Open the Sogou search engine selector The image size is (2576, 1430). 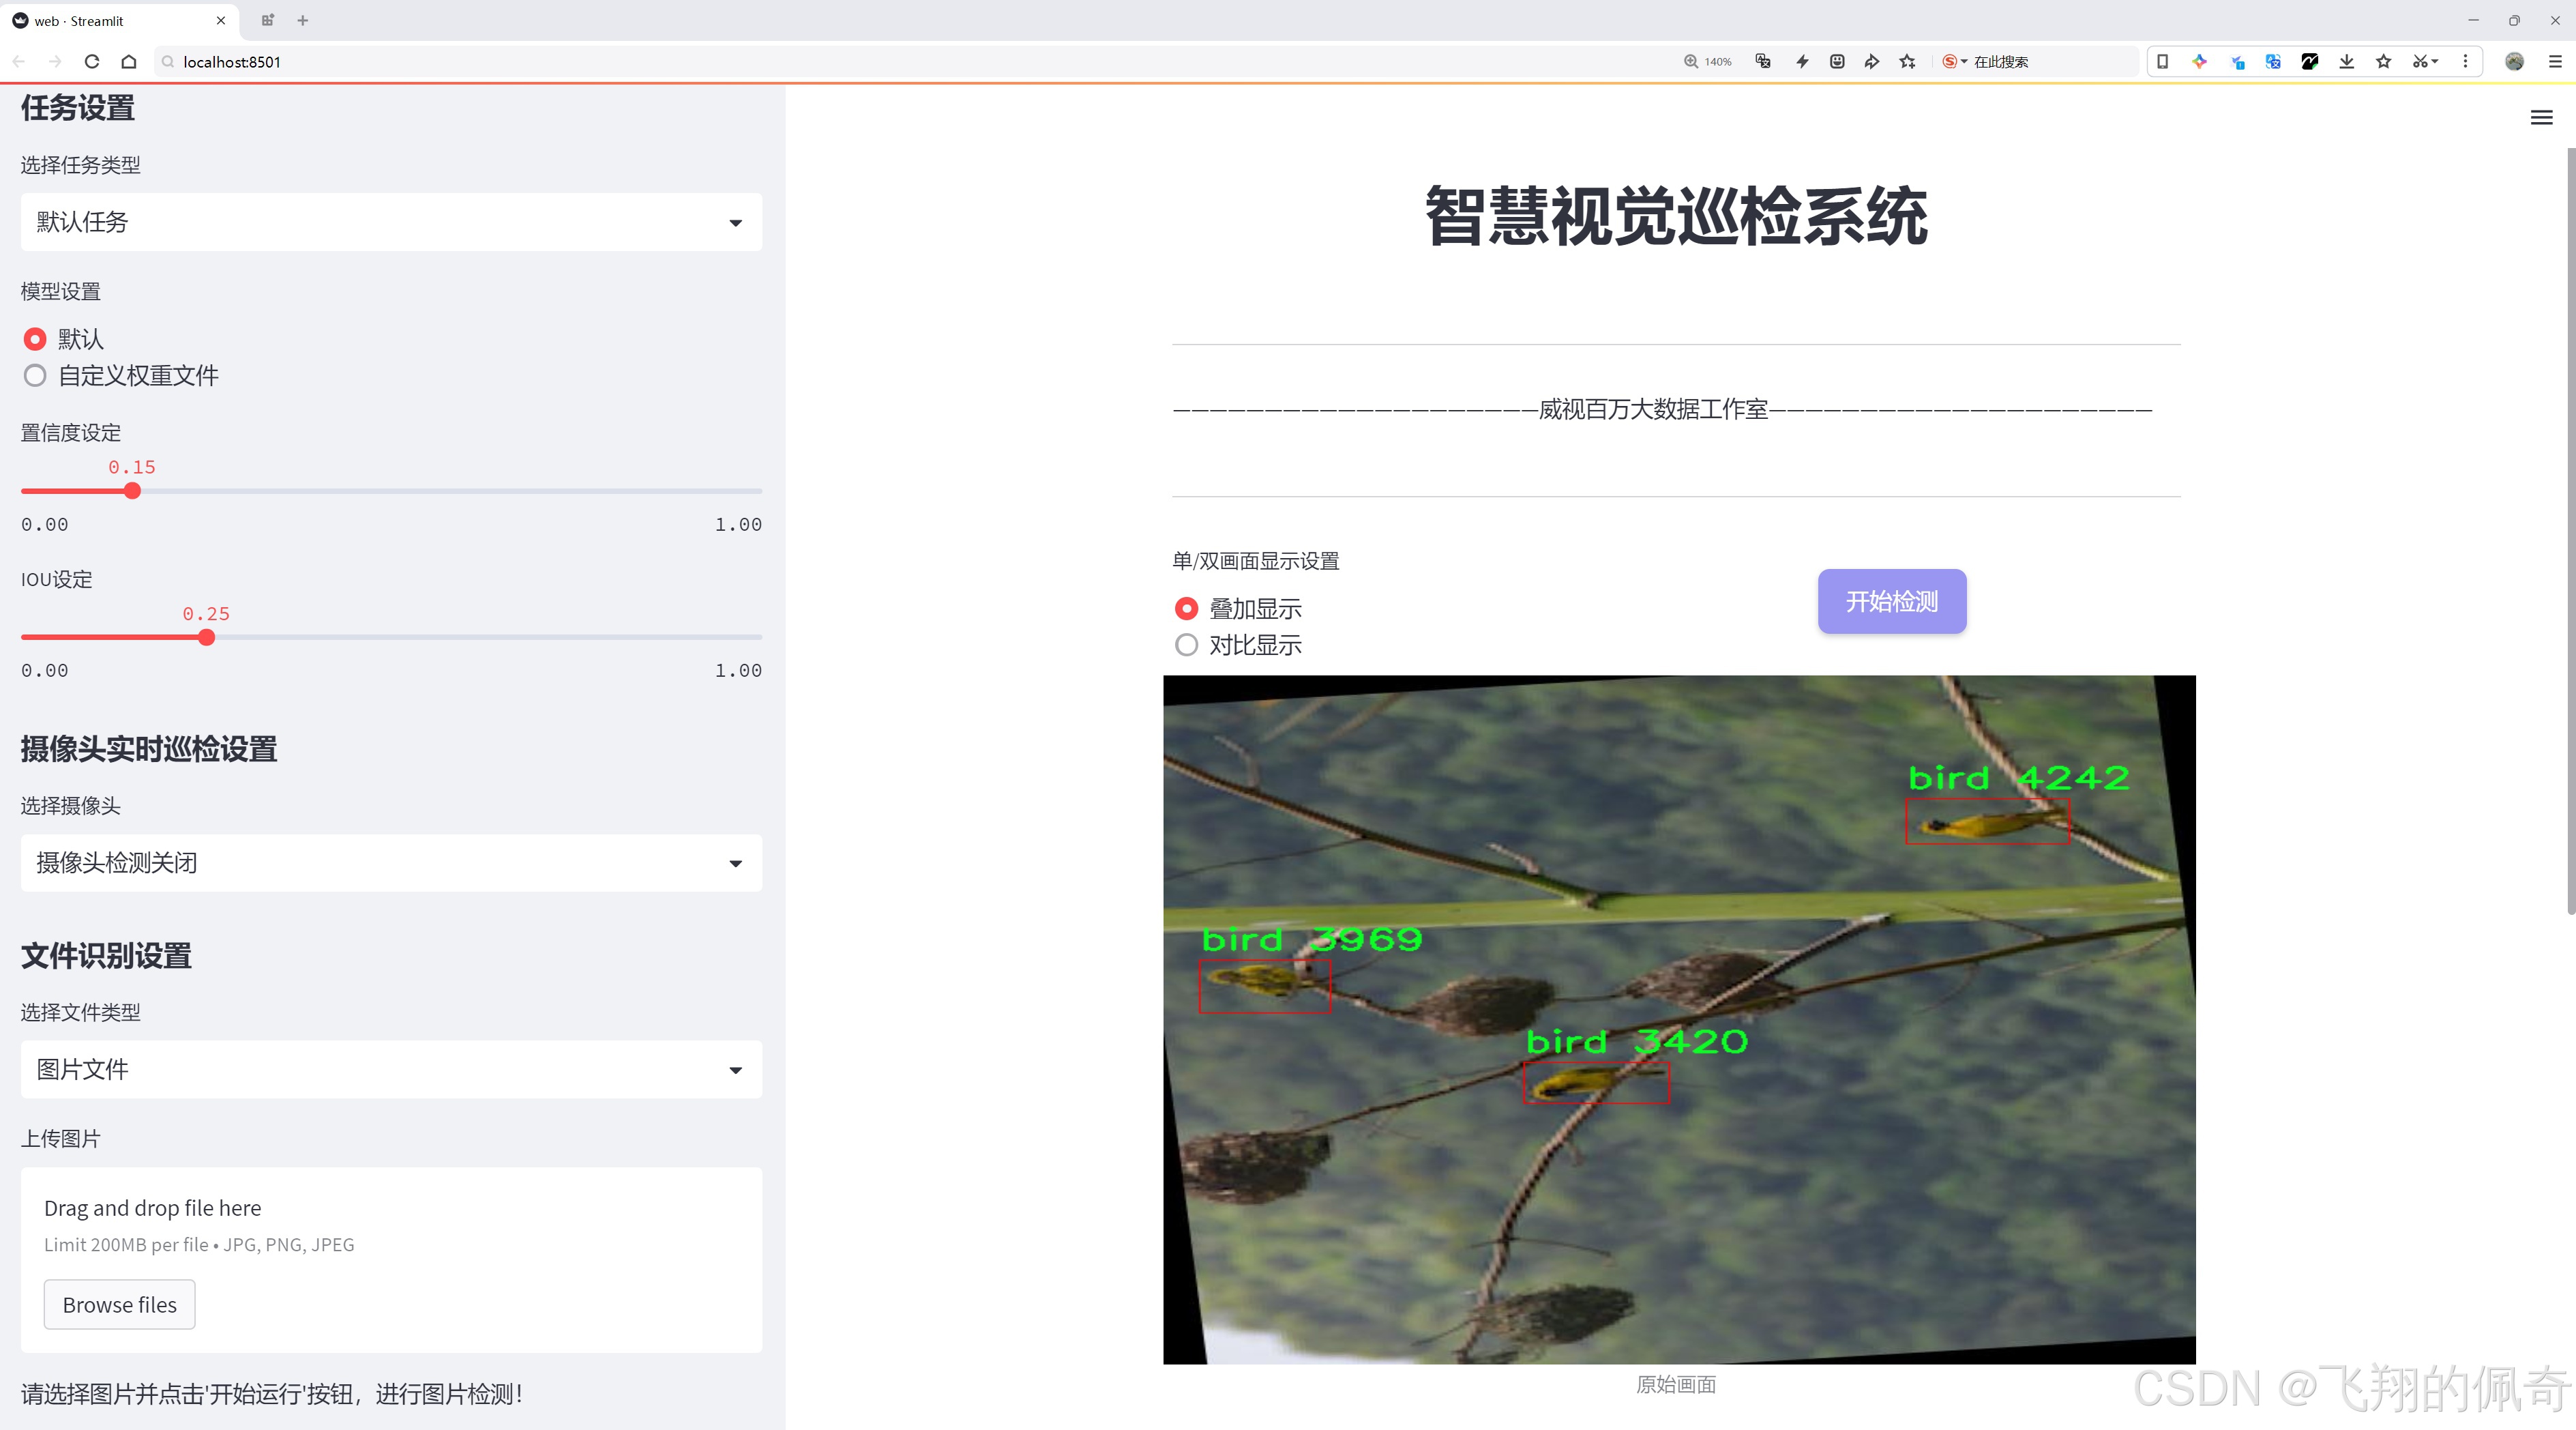pyautogui.click(x=1954, y=61)
